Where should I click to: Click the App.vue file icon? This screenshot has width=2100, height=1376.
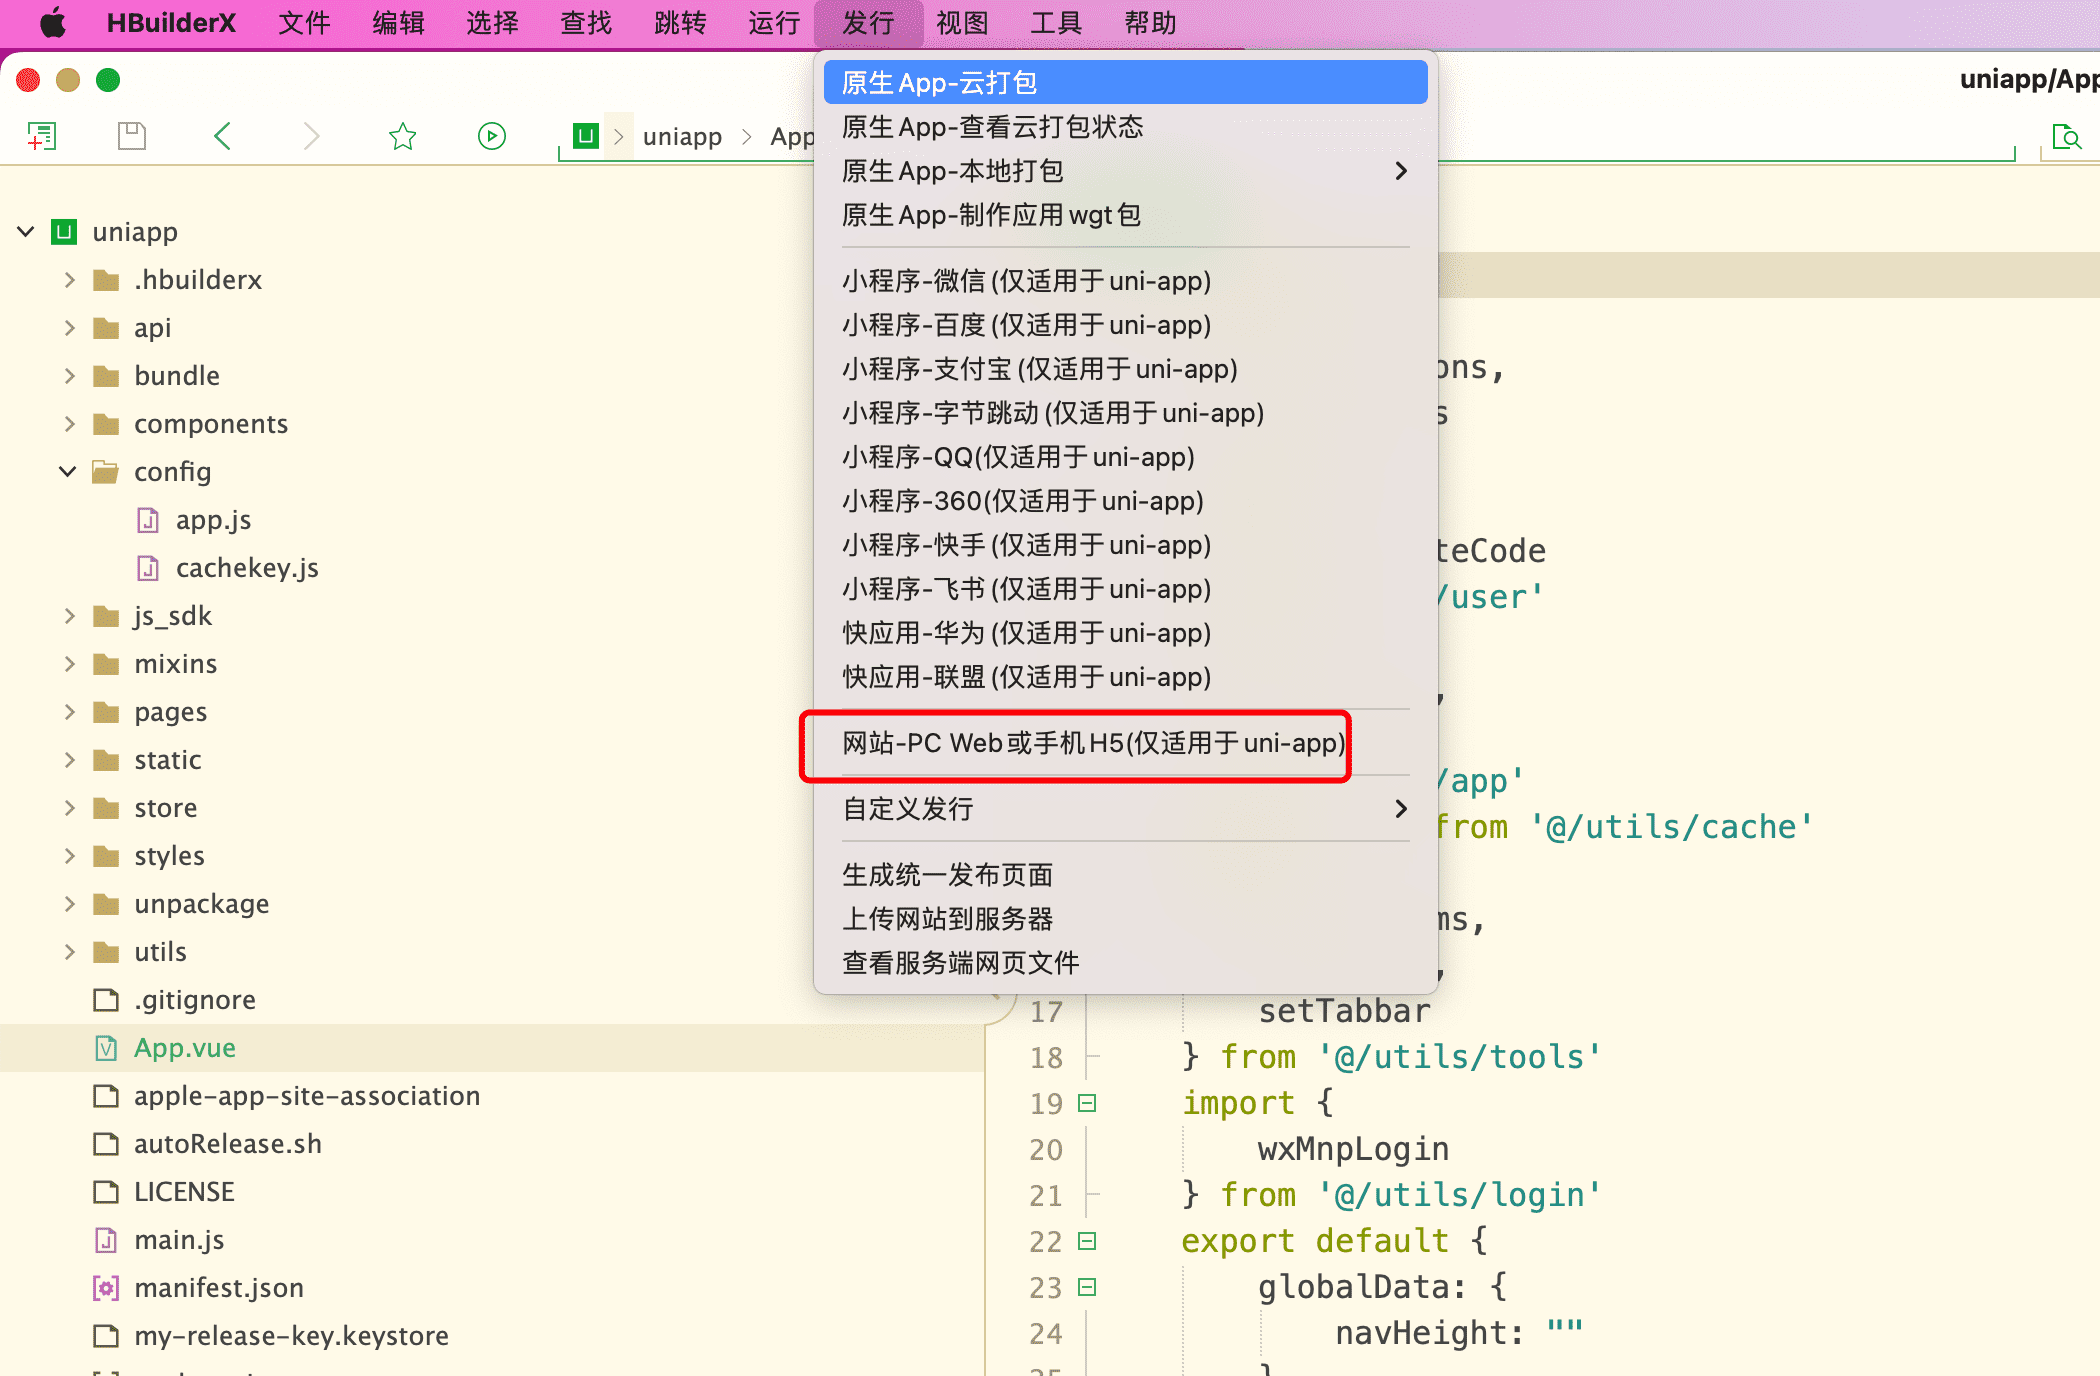point(106,1048)
